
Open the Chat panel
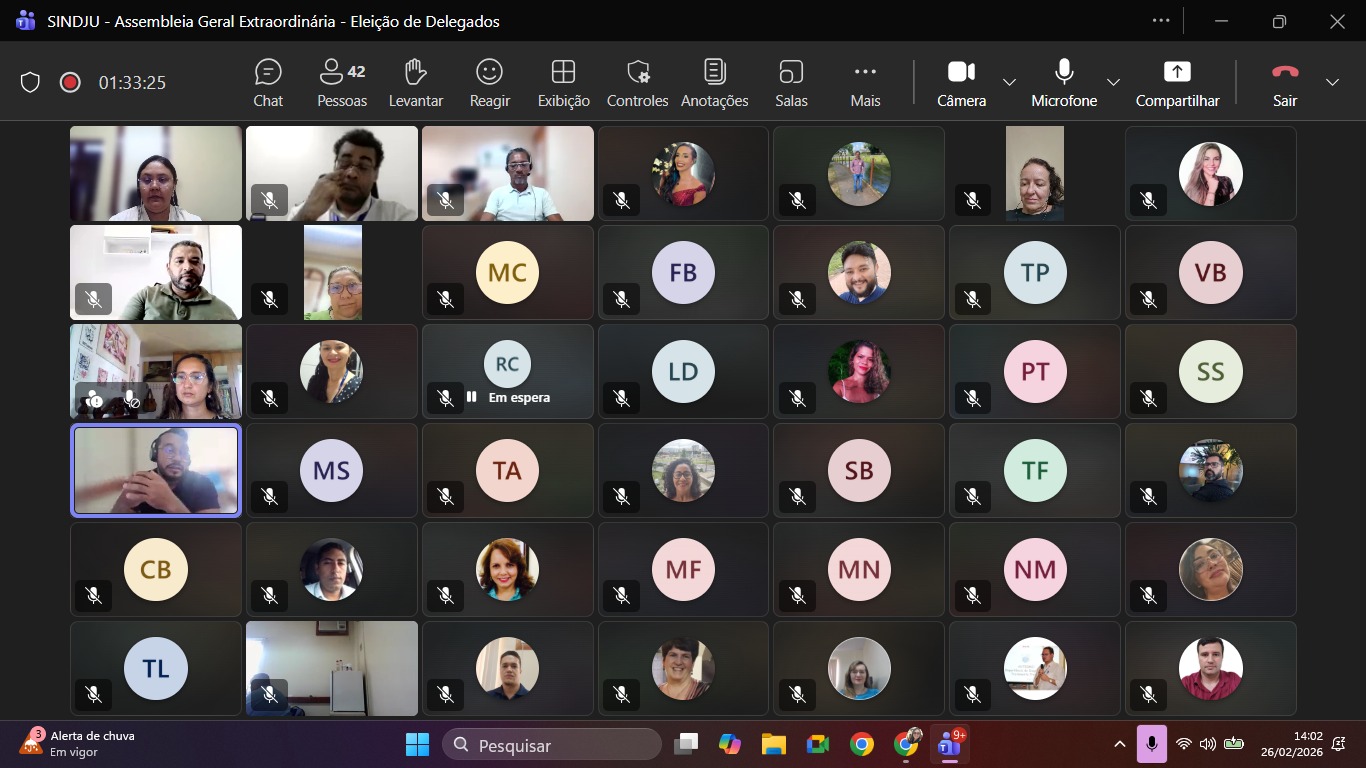click(x=268, y=83)
